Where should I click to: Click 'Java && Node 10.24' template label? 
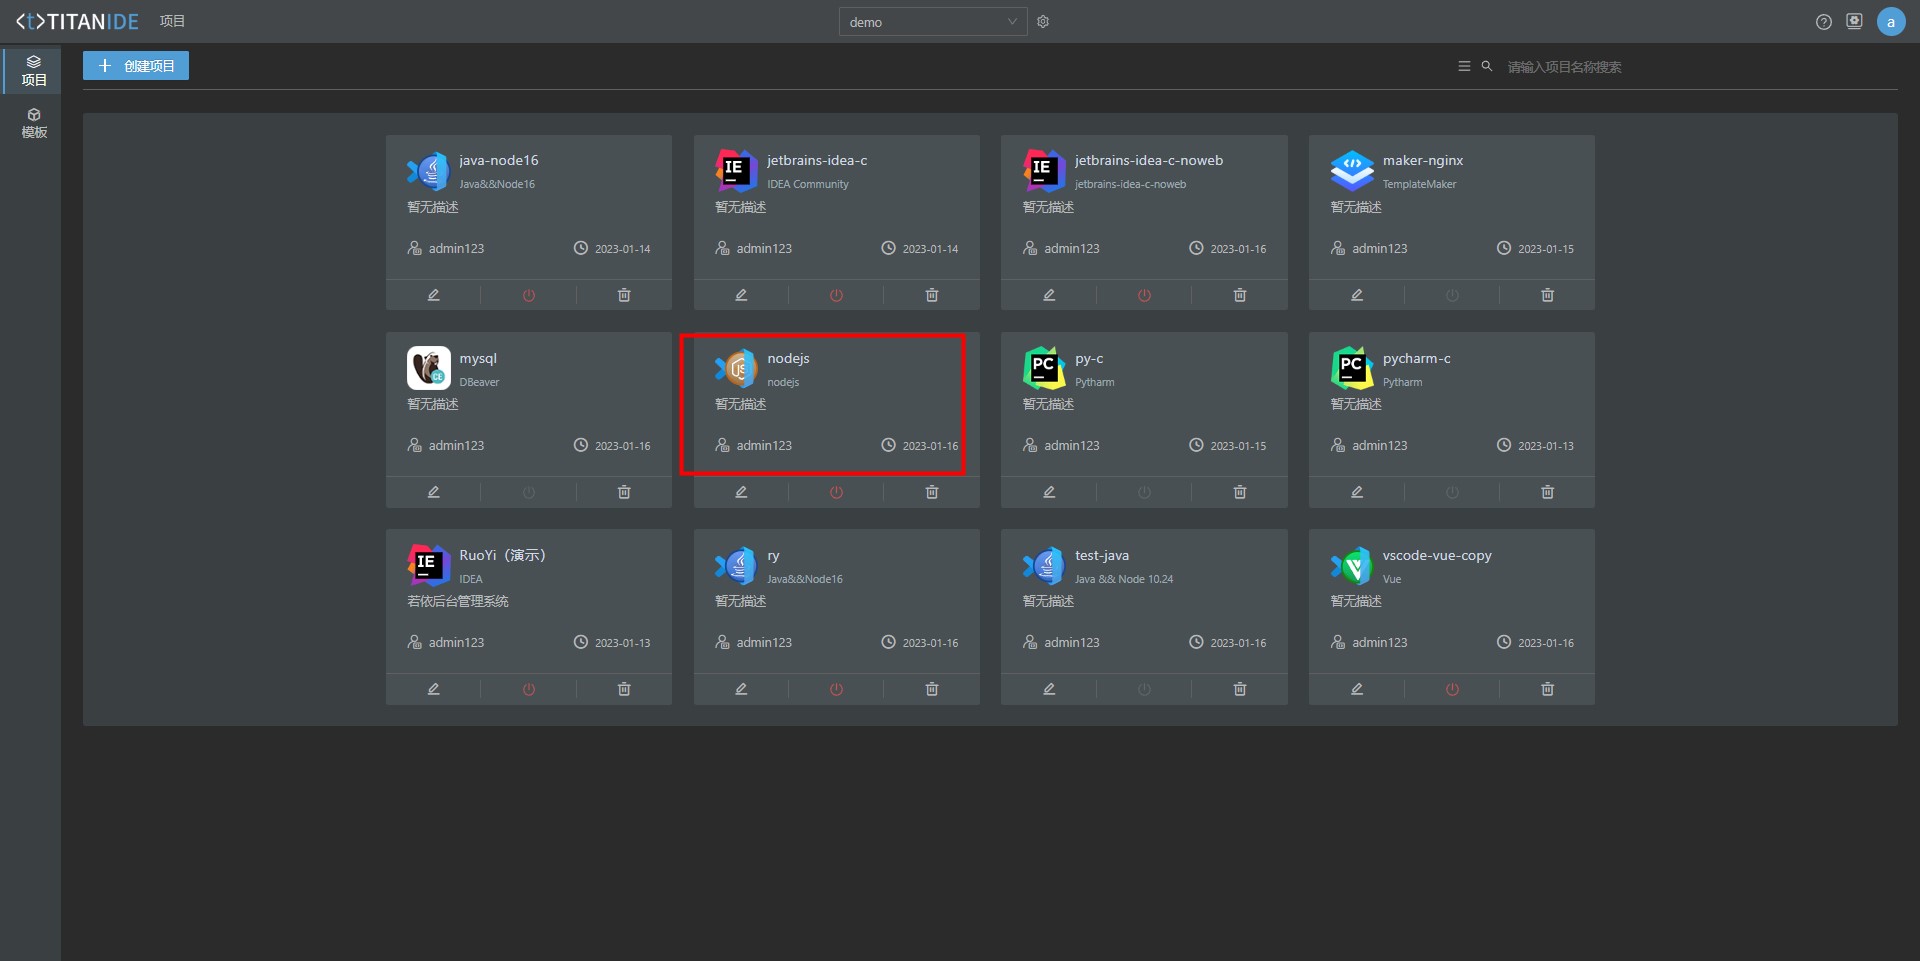pos(1124,579)
